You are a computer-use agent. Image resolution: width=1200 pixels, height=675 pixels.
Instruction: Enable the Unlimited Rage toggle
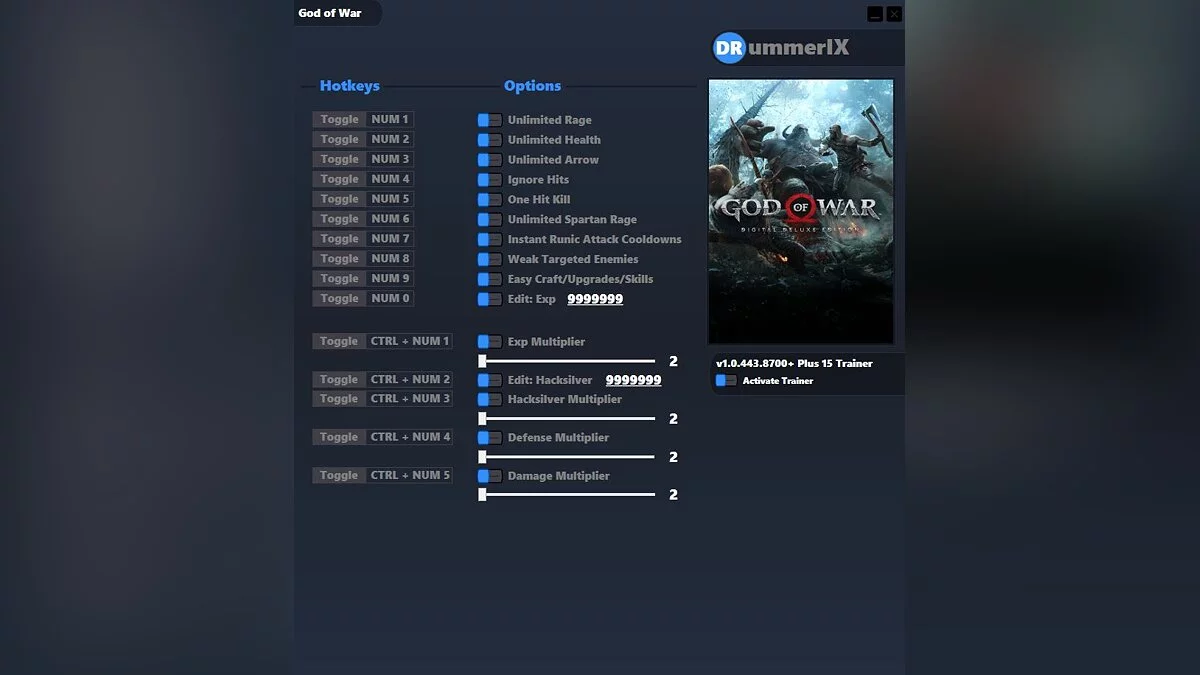click(x=488, y=119)
